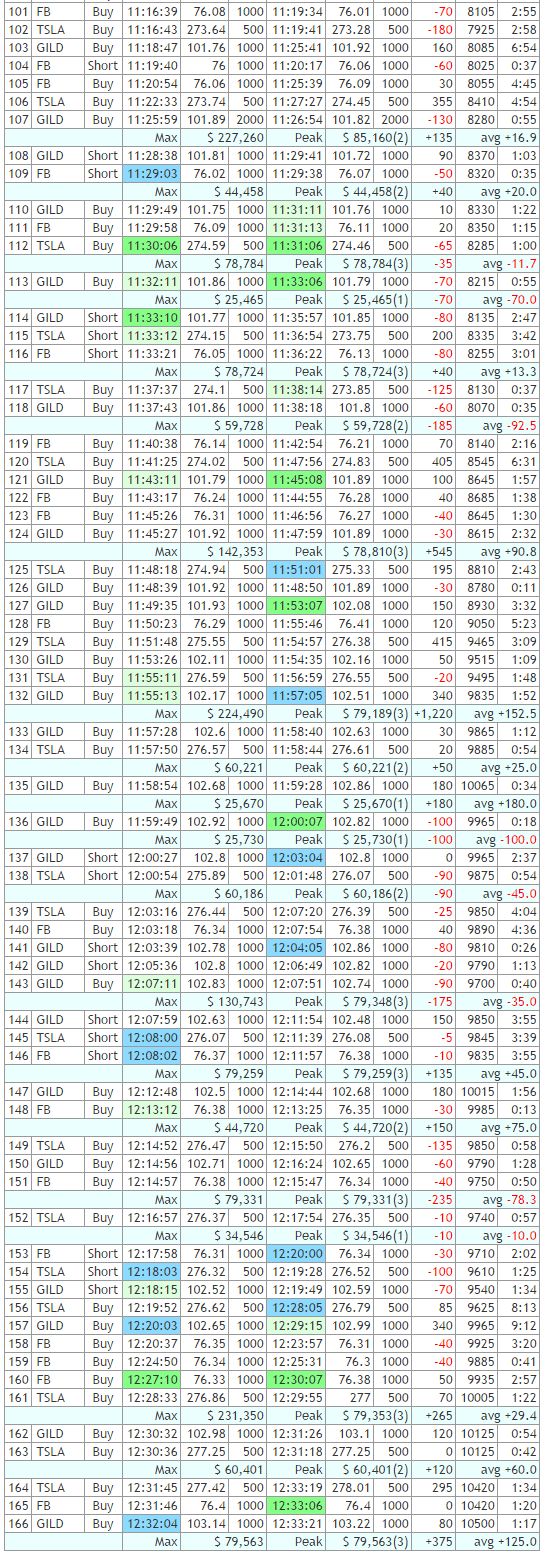543x1555 pixels.
Task: Select highlighted entry time 12:08:02 in row 146
Action: click(152, 1055)
